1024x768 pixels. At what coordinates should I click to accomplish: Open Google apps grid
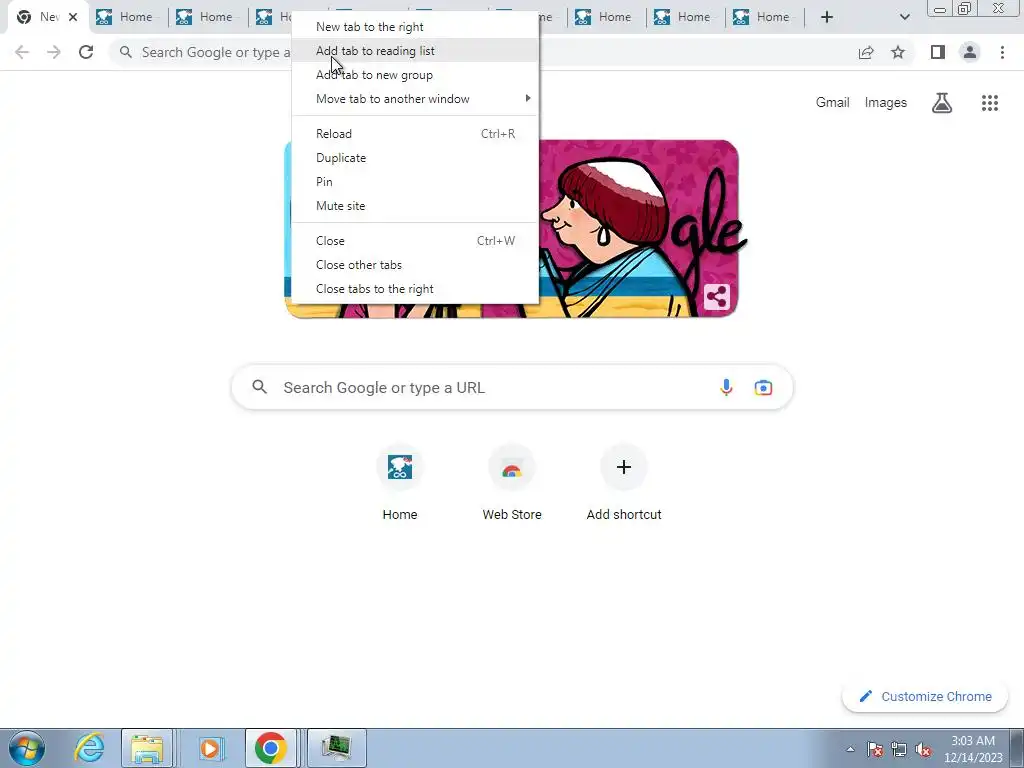coord(990,103)
